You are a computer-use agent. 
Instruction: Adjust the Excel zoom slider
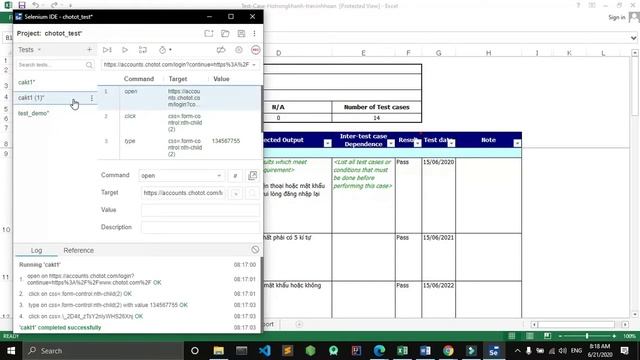tap(587, 336)
